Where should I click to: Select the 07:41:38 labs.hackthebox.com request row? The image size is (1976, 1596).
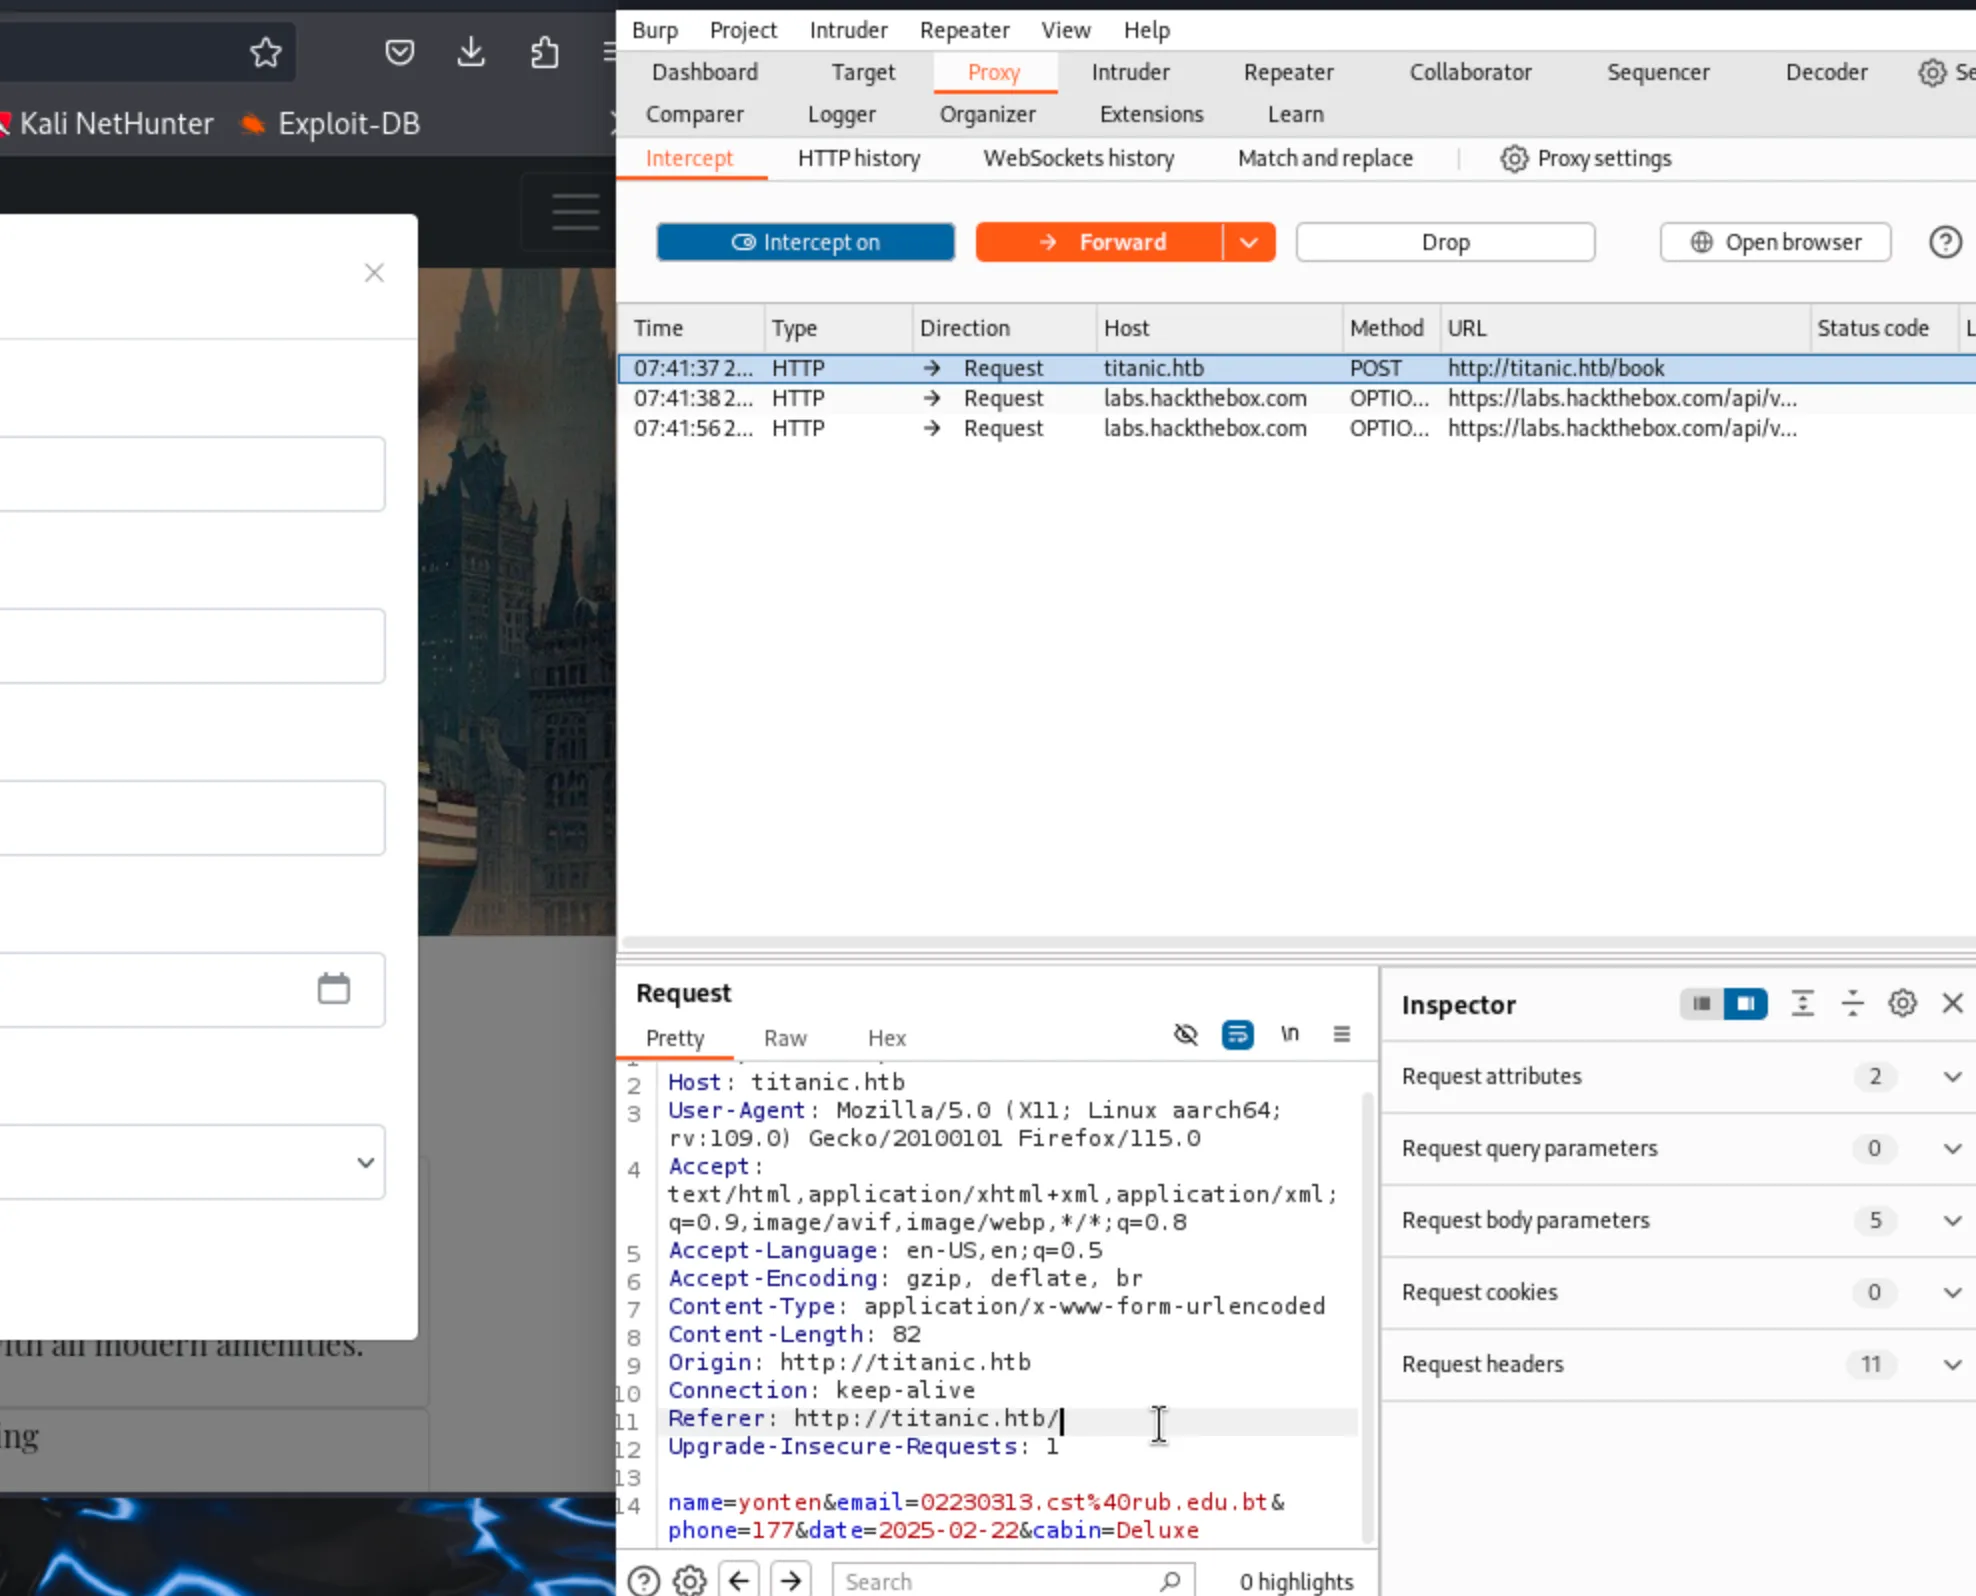1296,398
